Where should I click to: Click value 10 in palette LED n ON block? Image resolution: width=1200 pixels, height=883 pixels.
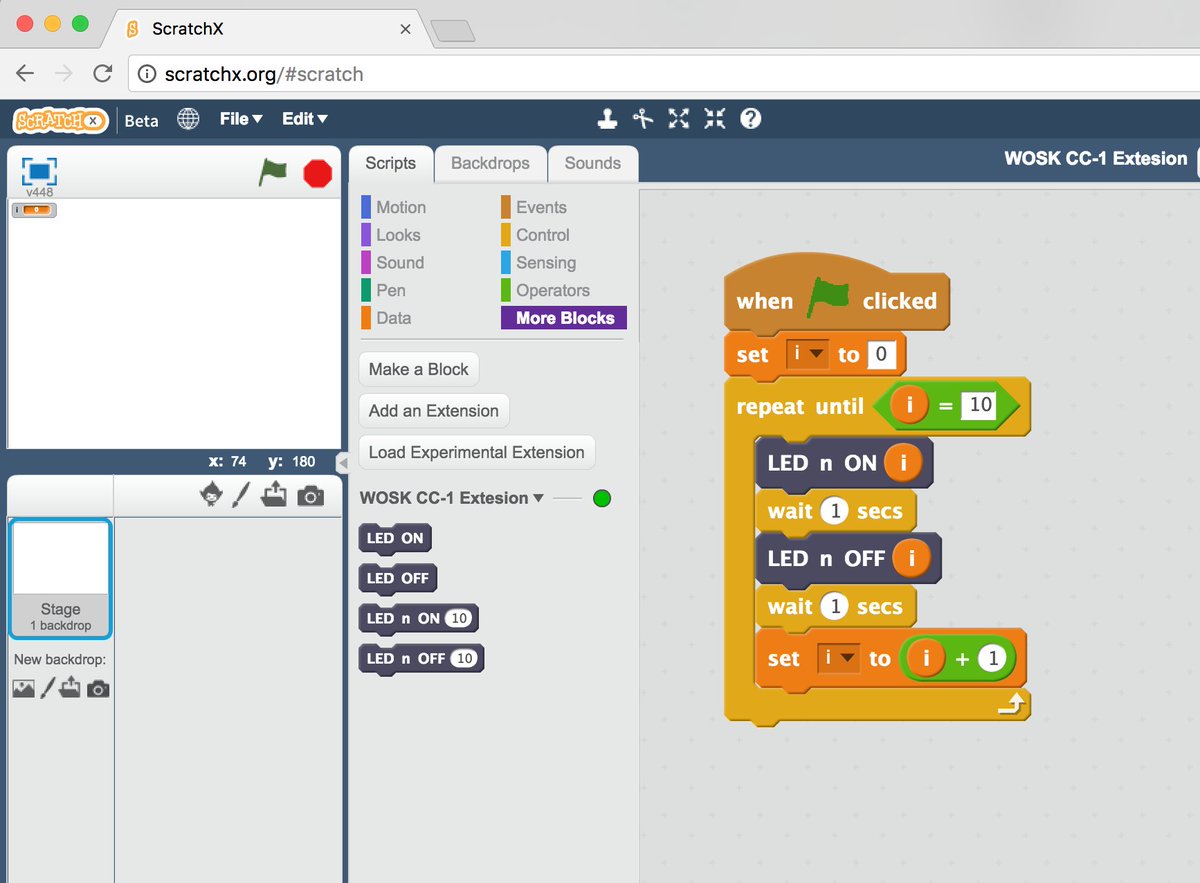459,618
